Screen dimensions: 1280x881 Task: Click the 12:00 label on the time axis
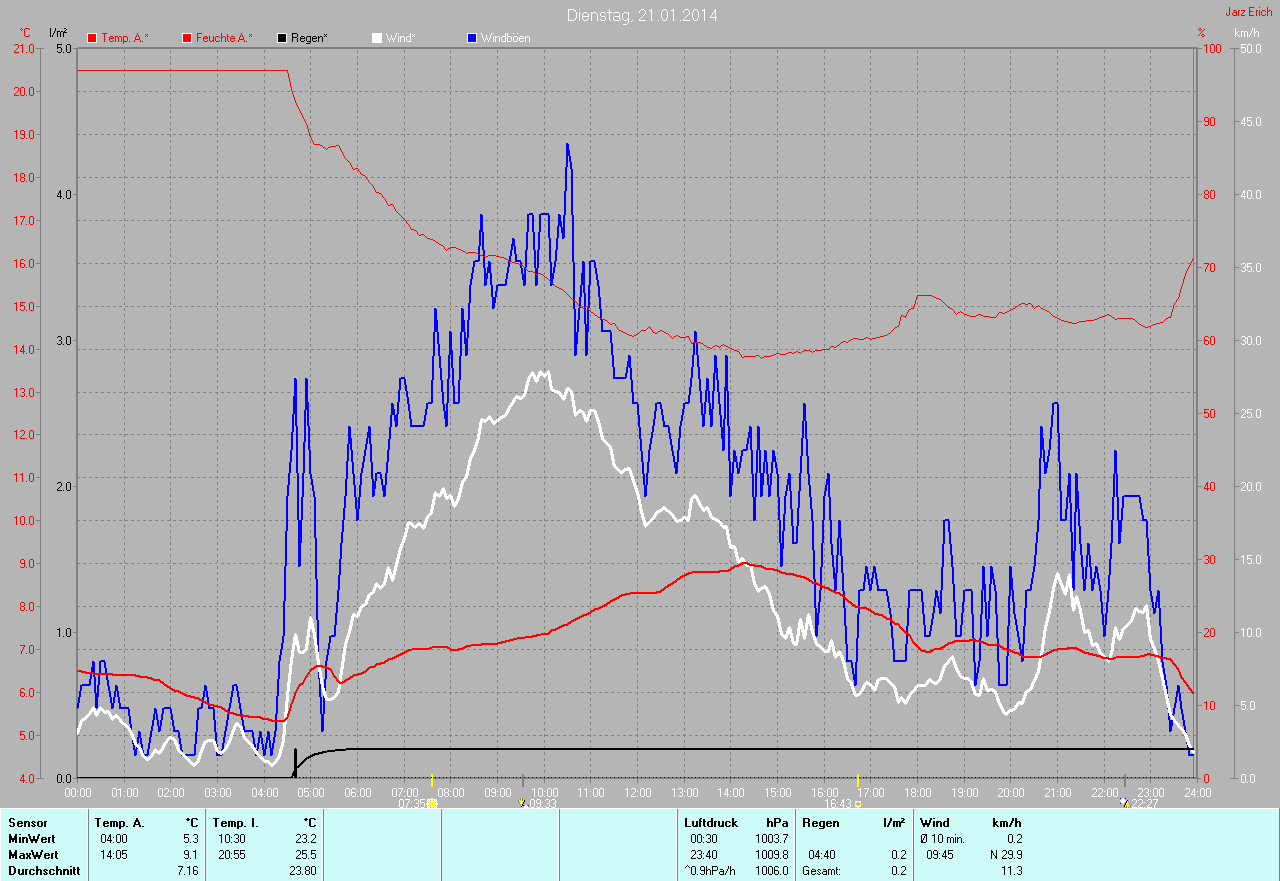point(638,792)
